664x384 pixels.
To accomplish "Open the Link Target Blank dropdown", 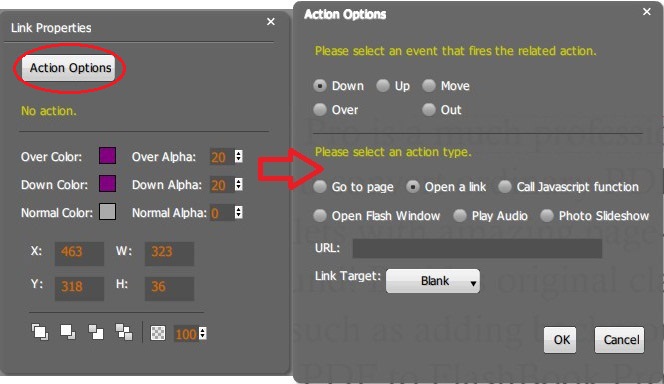I will click(433, 281).
